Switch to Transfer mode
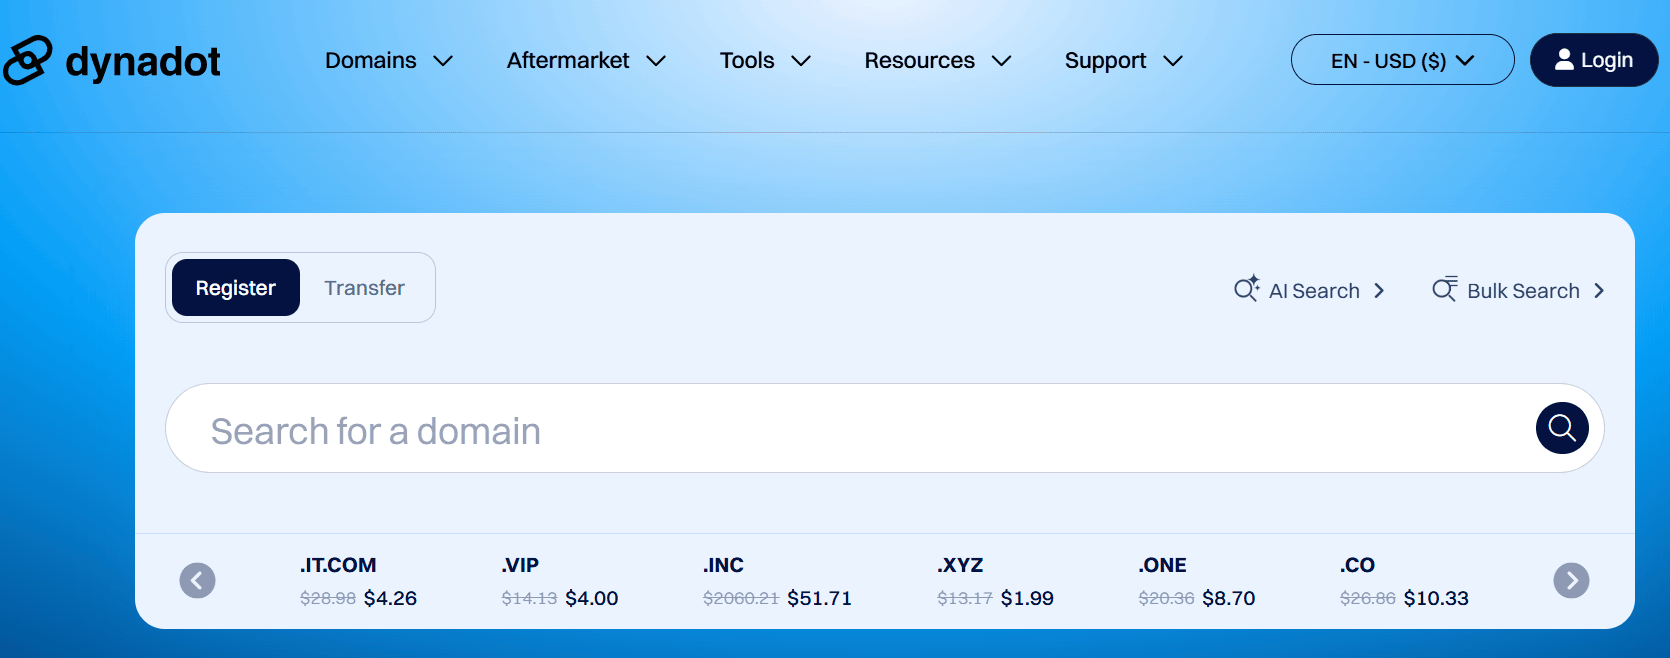The image size is (1670, 658). coord(364,288)
